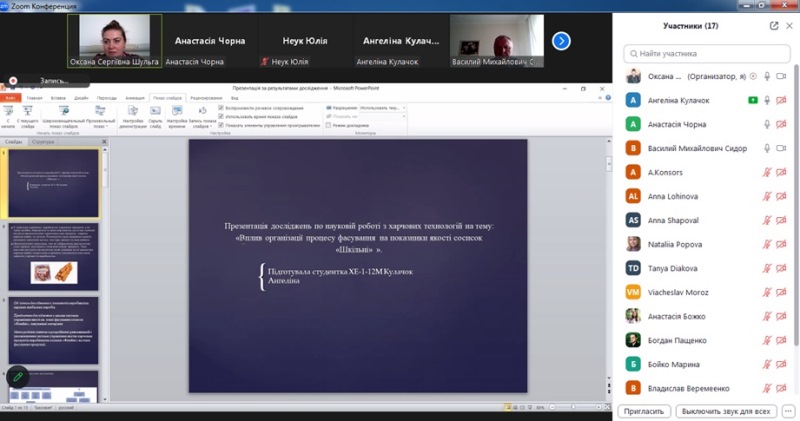Click next arrow in video gallery strip
The image size is (800, 421).
561,41
